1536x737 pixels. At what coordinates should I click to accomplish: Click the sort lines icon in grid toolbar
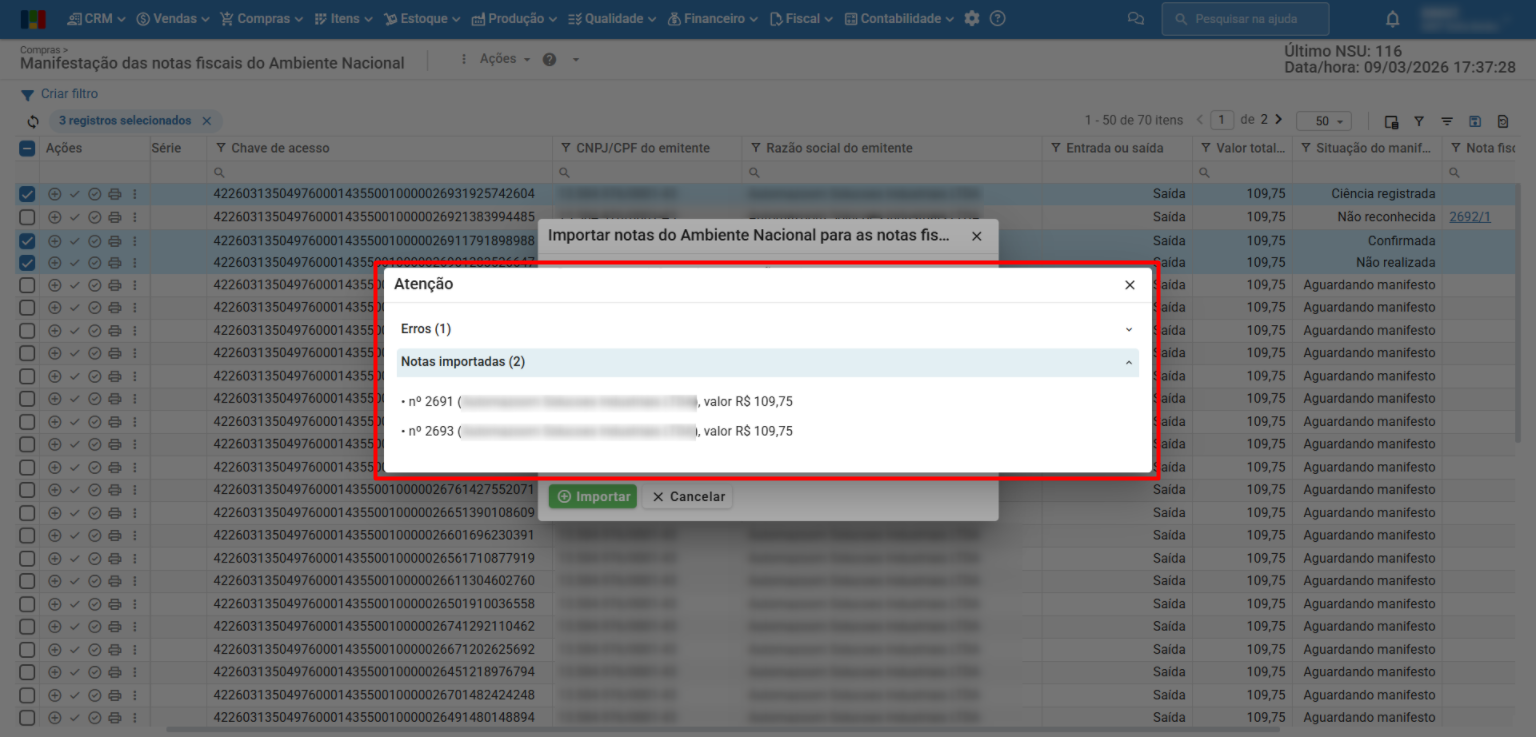point(1447,121)
